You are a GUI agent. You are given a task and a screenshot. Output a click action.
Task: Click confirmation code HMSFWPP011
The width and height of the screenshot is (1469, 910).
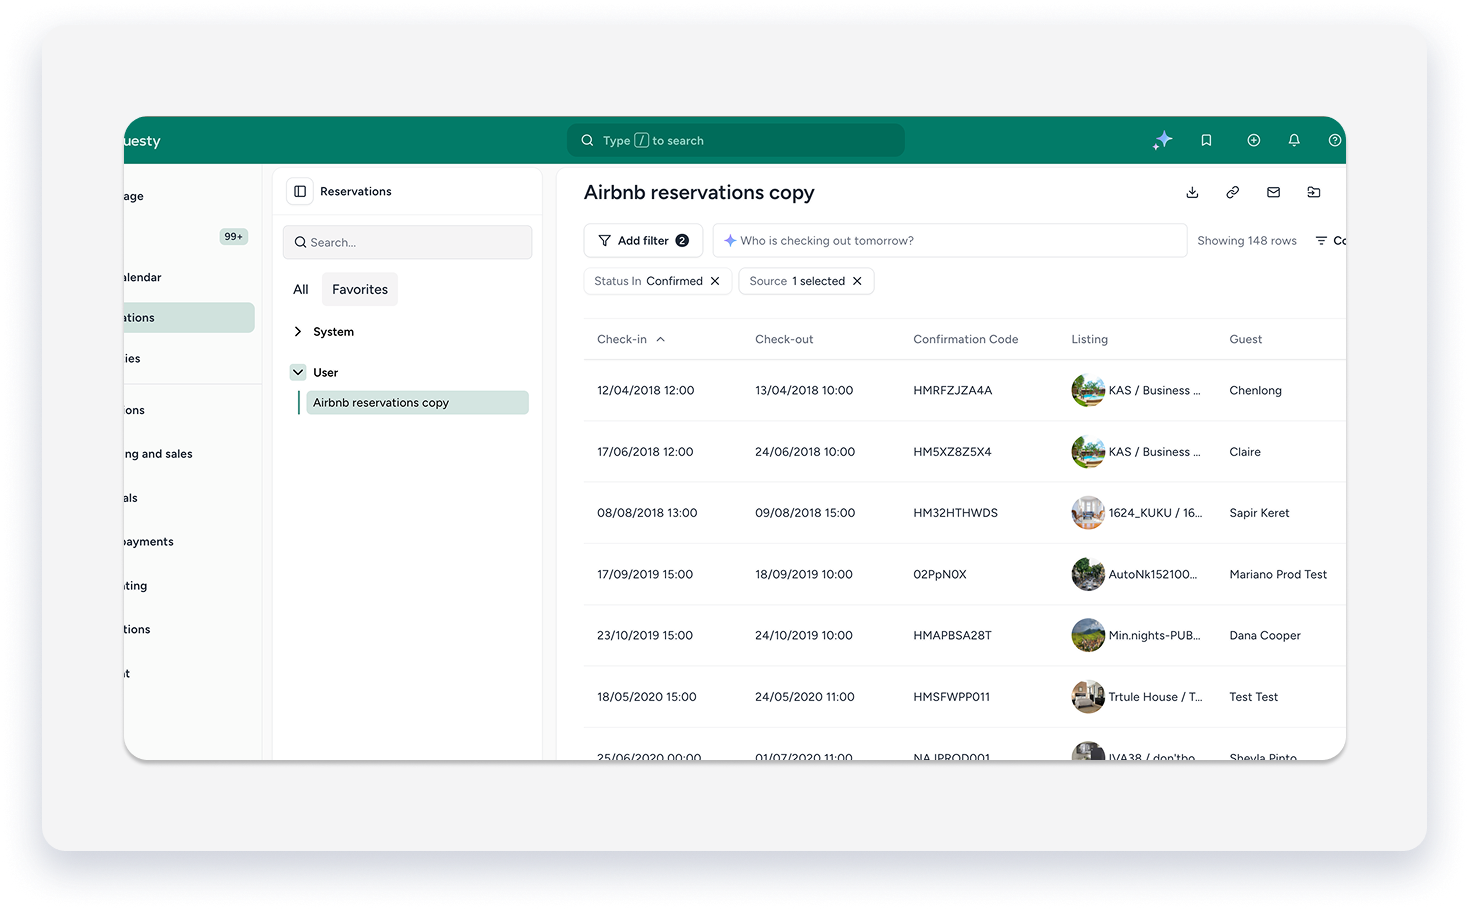(x=952, y=697)
